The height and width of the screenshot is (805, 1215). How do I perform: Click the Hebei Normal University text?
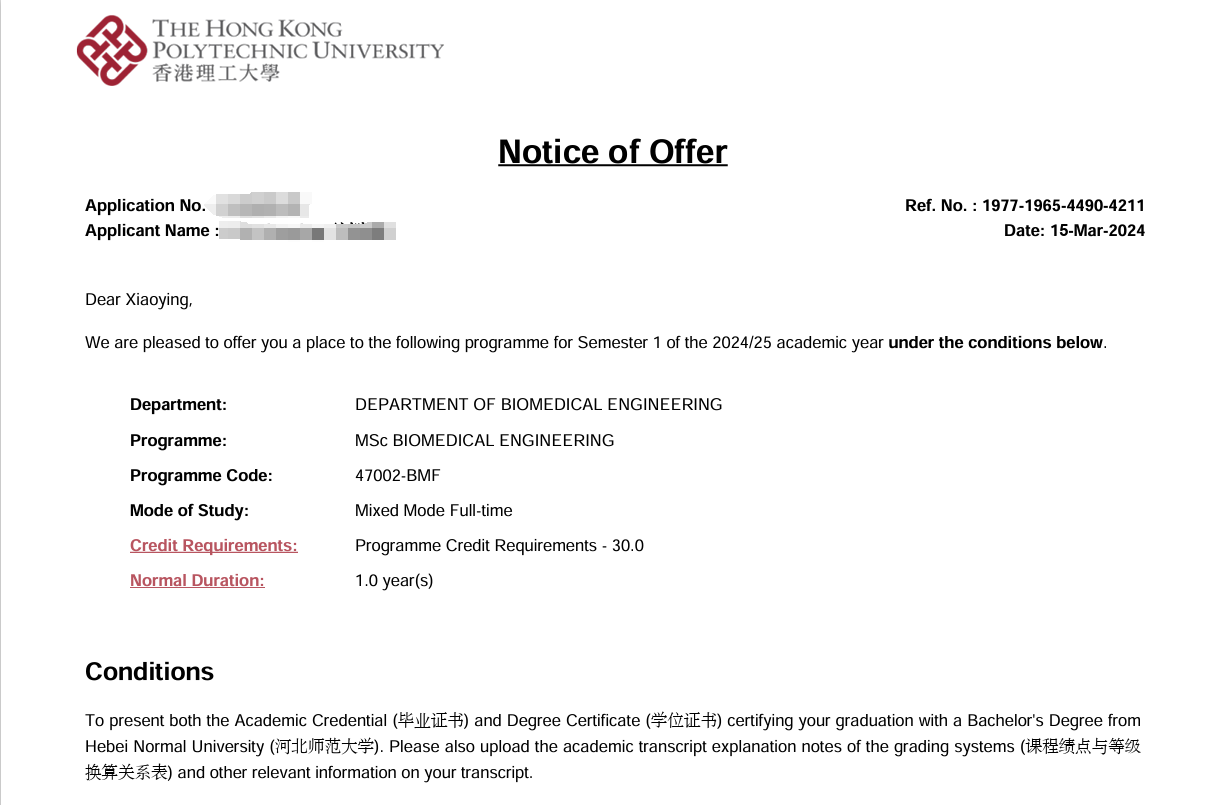175,746
